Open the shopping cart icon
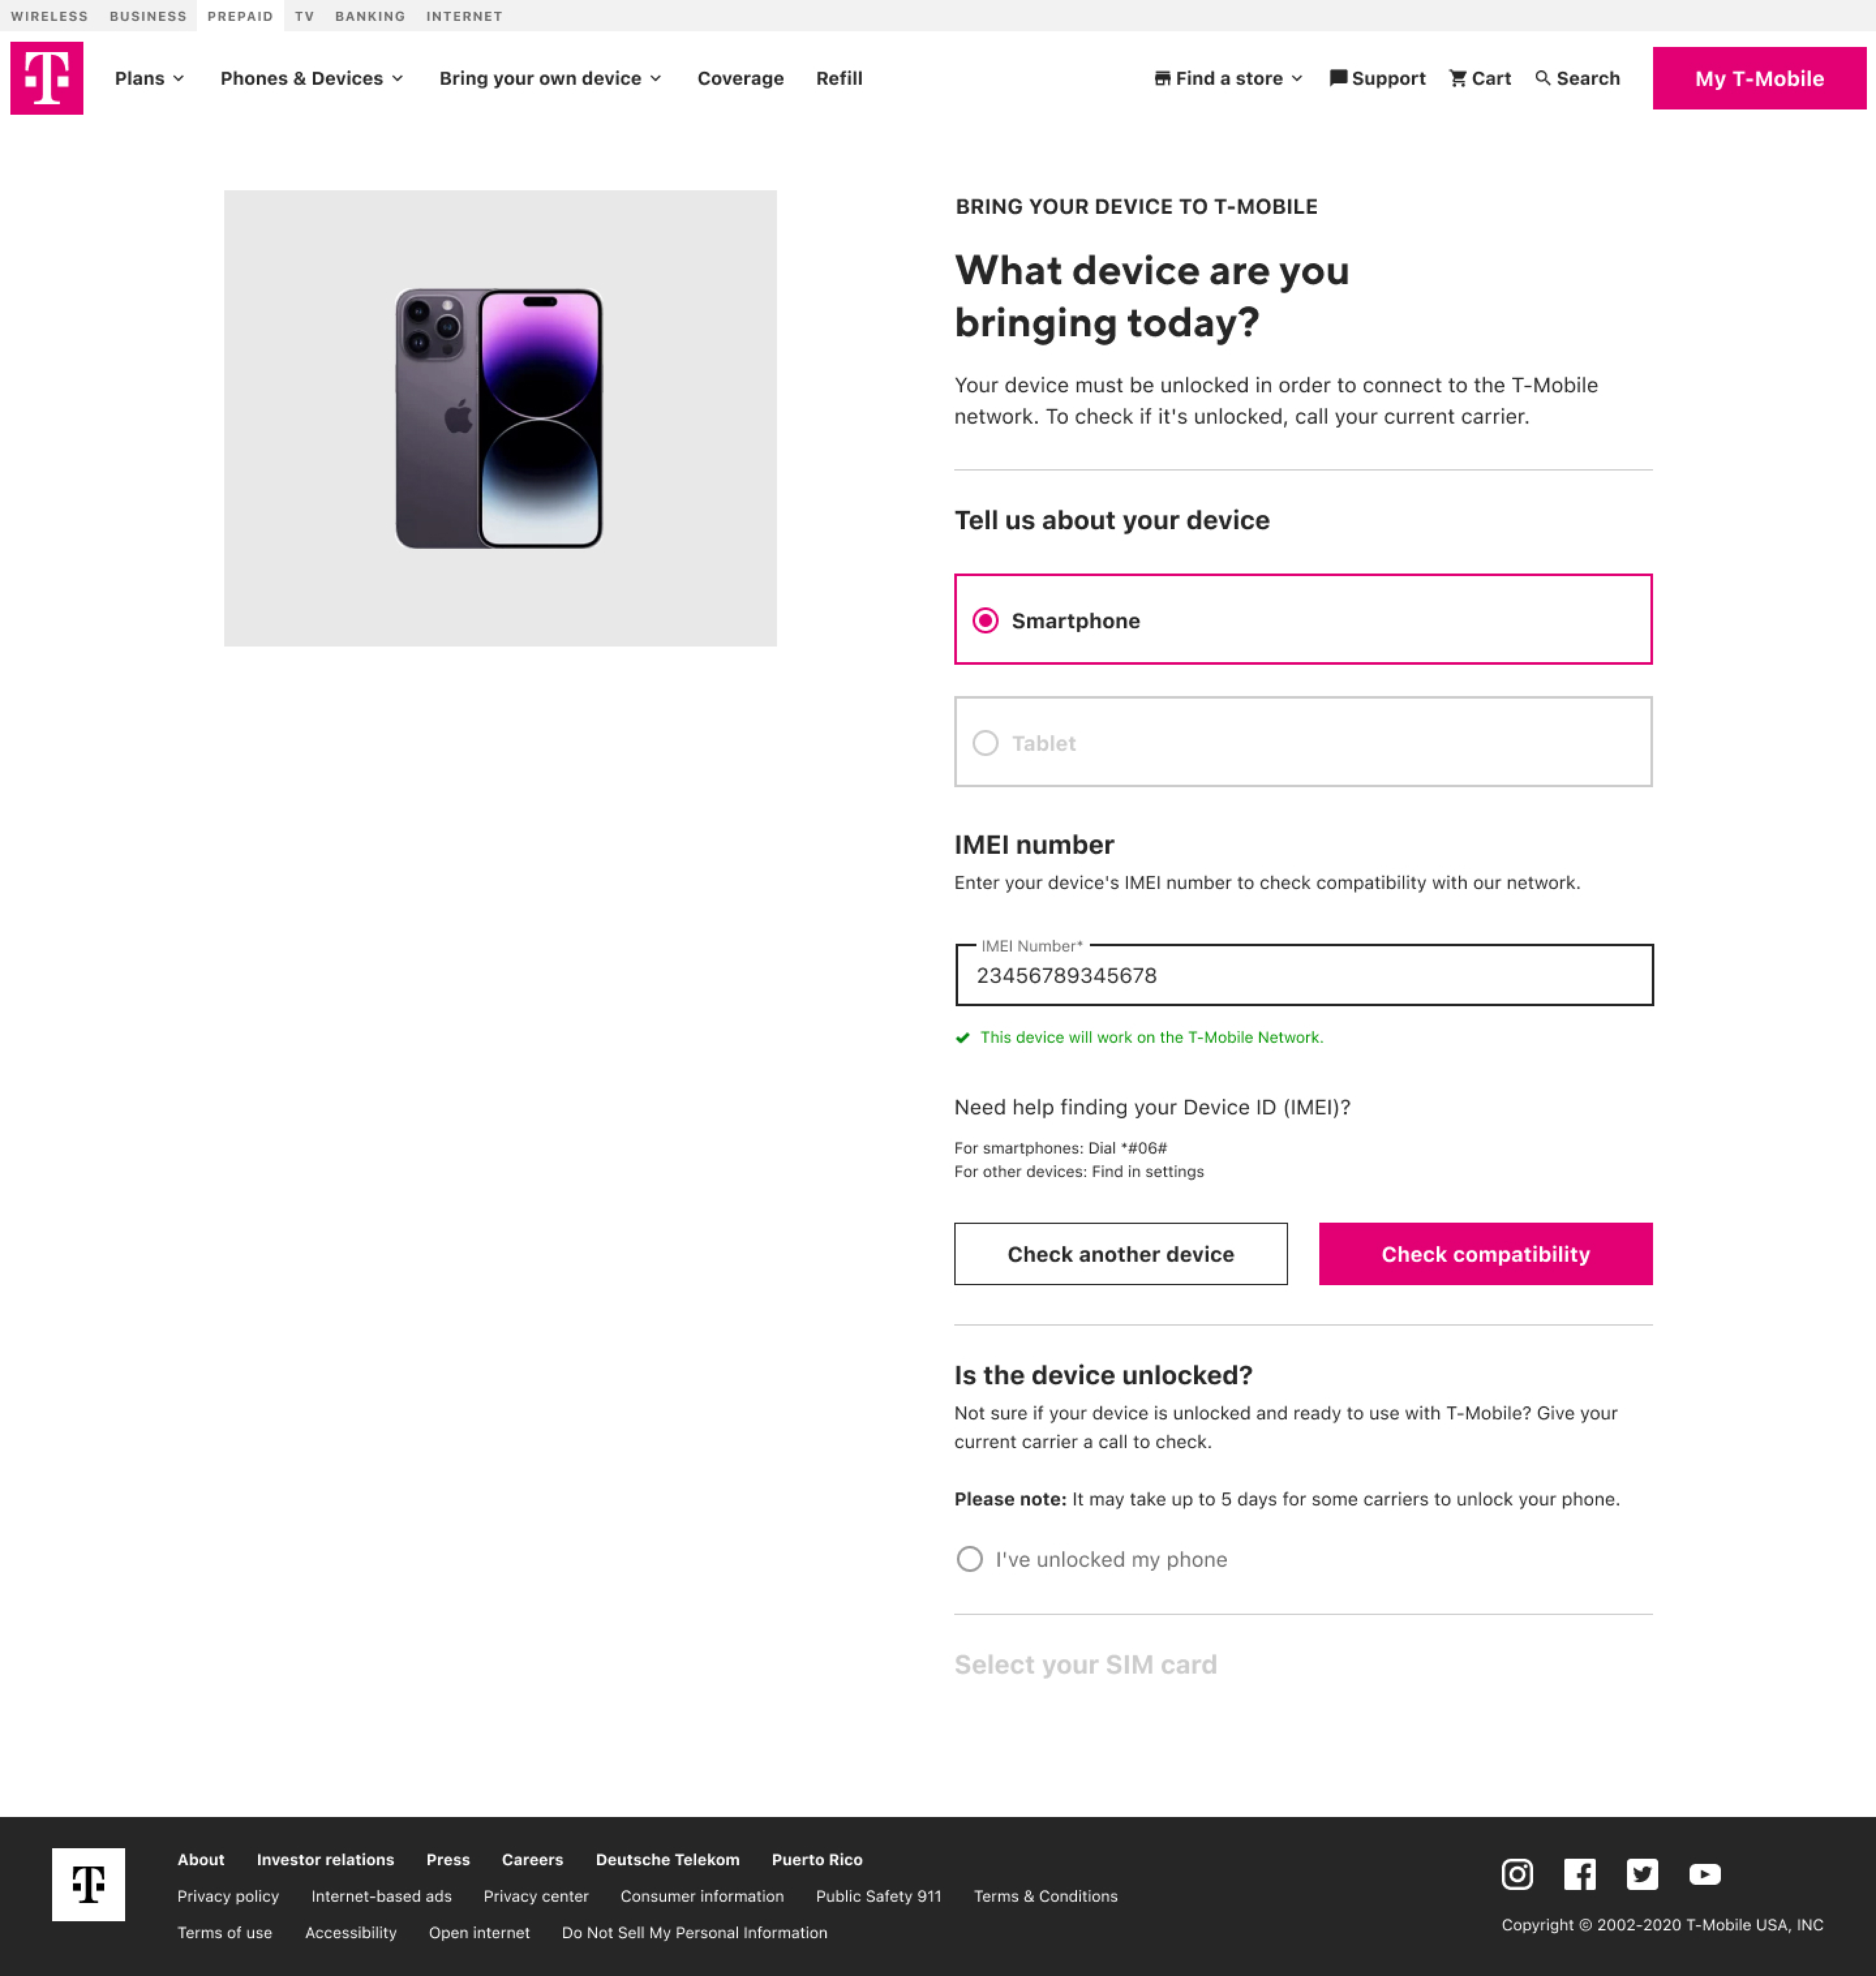The image size is (1876, 1976). (1458, 78)
